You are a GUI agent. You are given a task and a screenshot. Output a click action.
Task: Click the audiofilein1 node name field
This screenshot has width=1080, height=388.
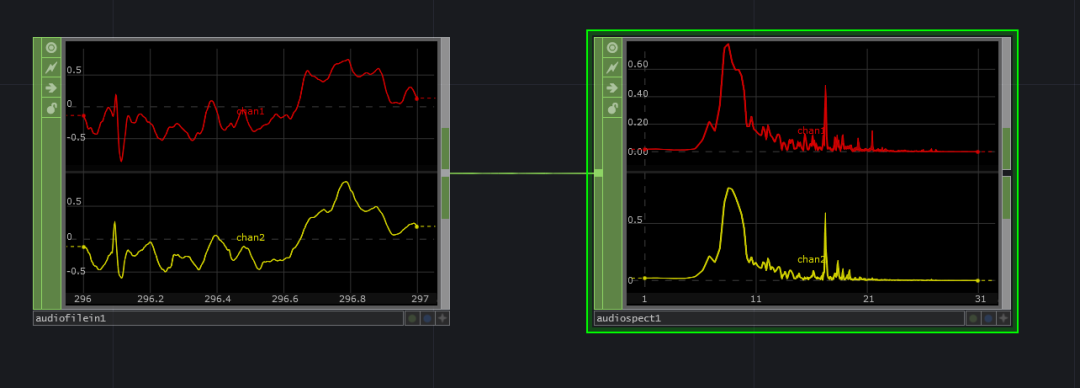[218, 318]
